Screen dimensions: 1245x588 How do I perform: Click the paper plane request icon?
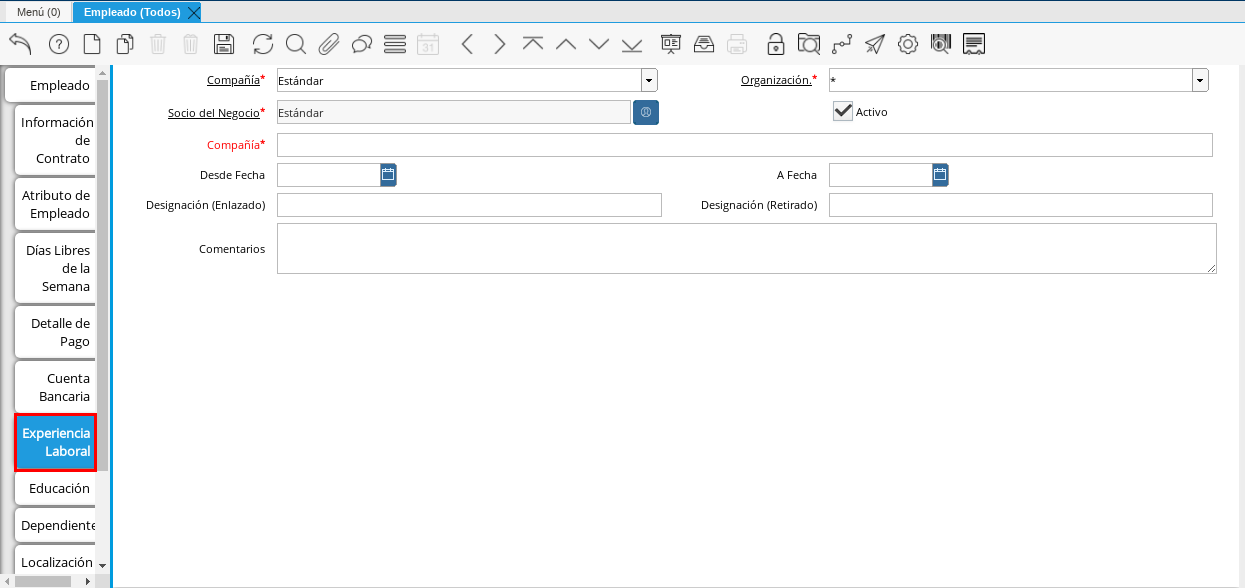(875, 44)
